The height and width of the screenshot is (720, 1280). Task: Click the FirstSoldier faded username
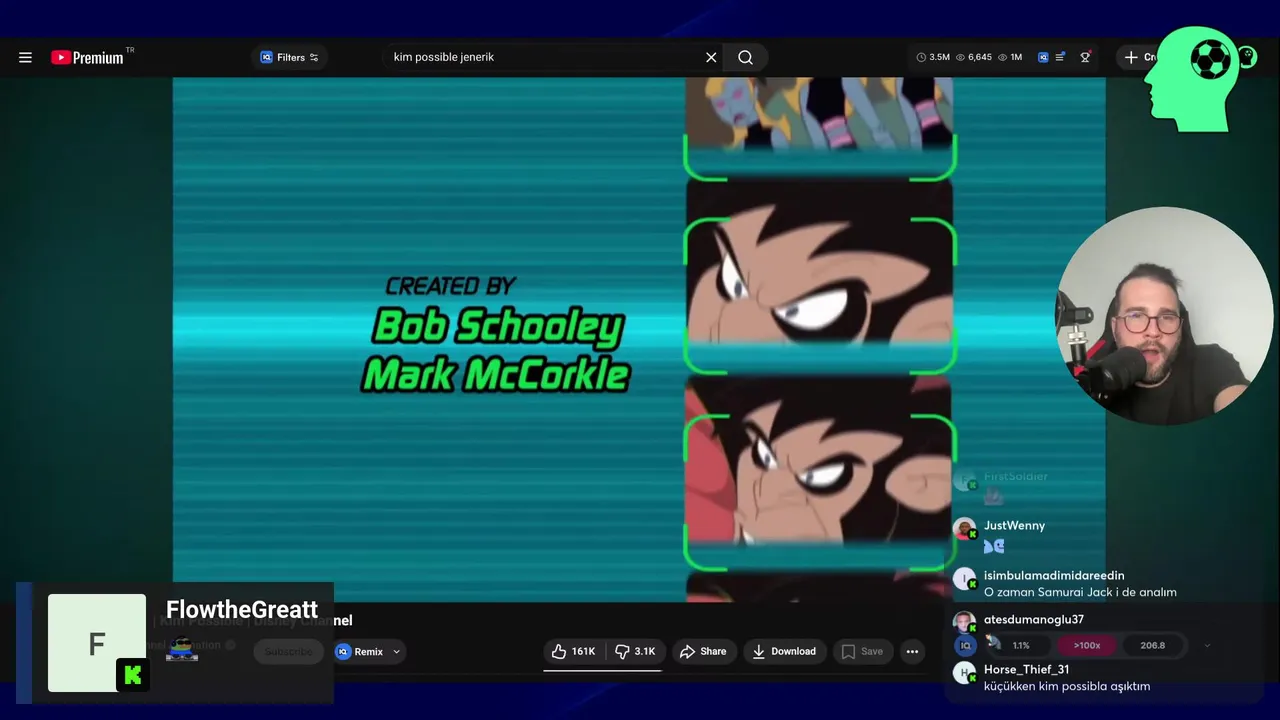pos(1015,476)
